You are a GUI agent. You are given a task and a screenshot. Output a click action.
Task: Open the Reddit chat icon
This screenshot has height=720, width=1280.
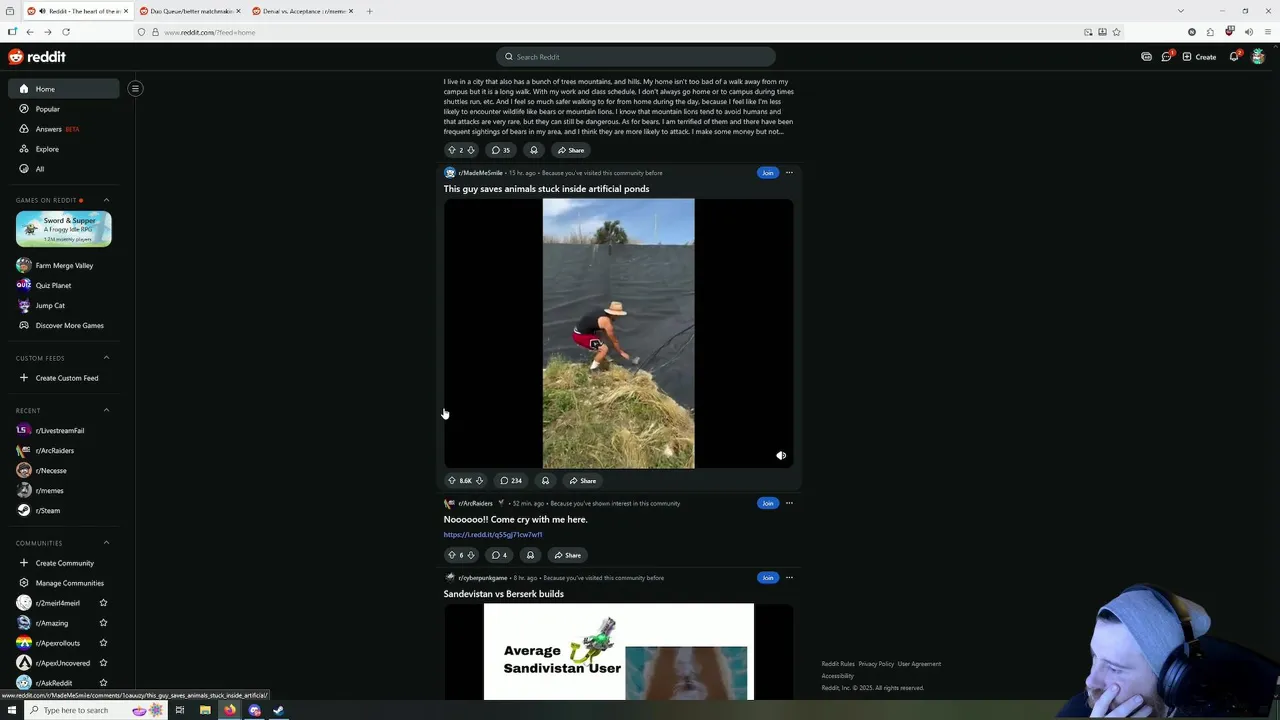pyautogui.click(x=1166, y=57)
